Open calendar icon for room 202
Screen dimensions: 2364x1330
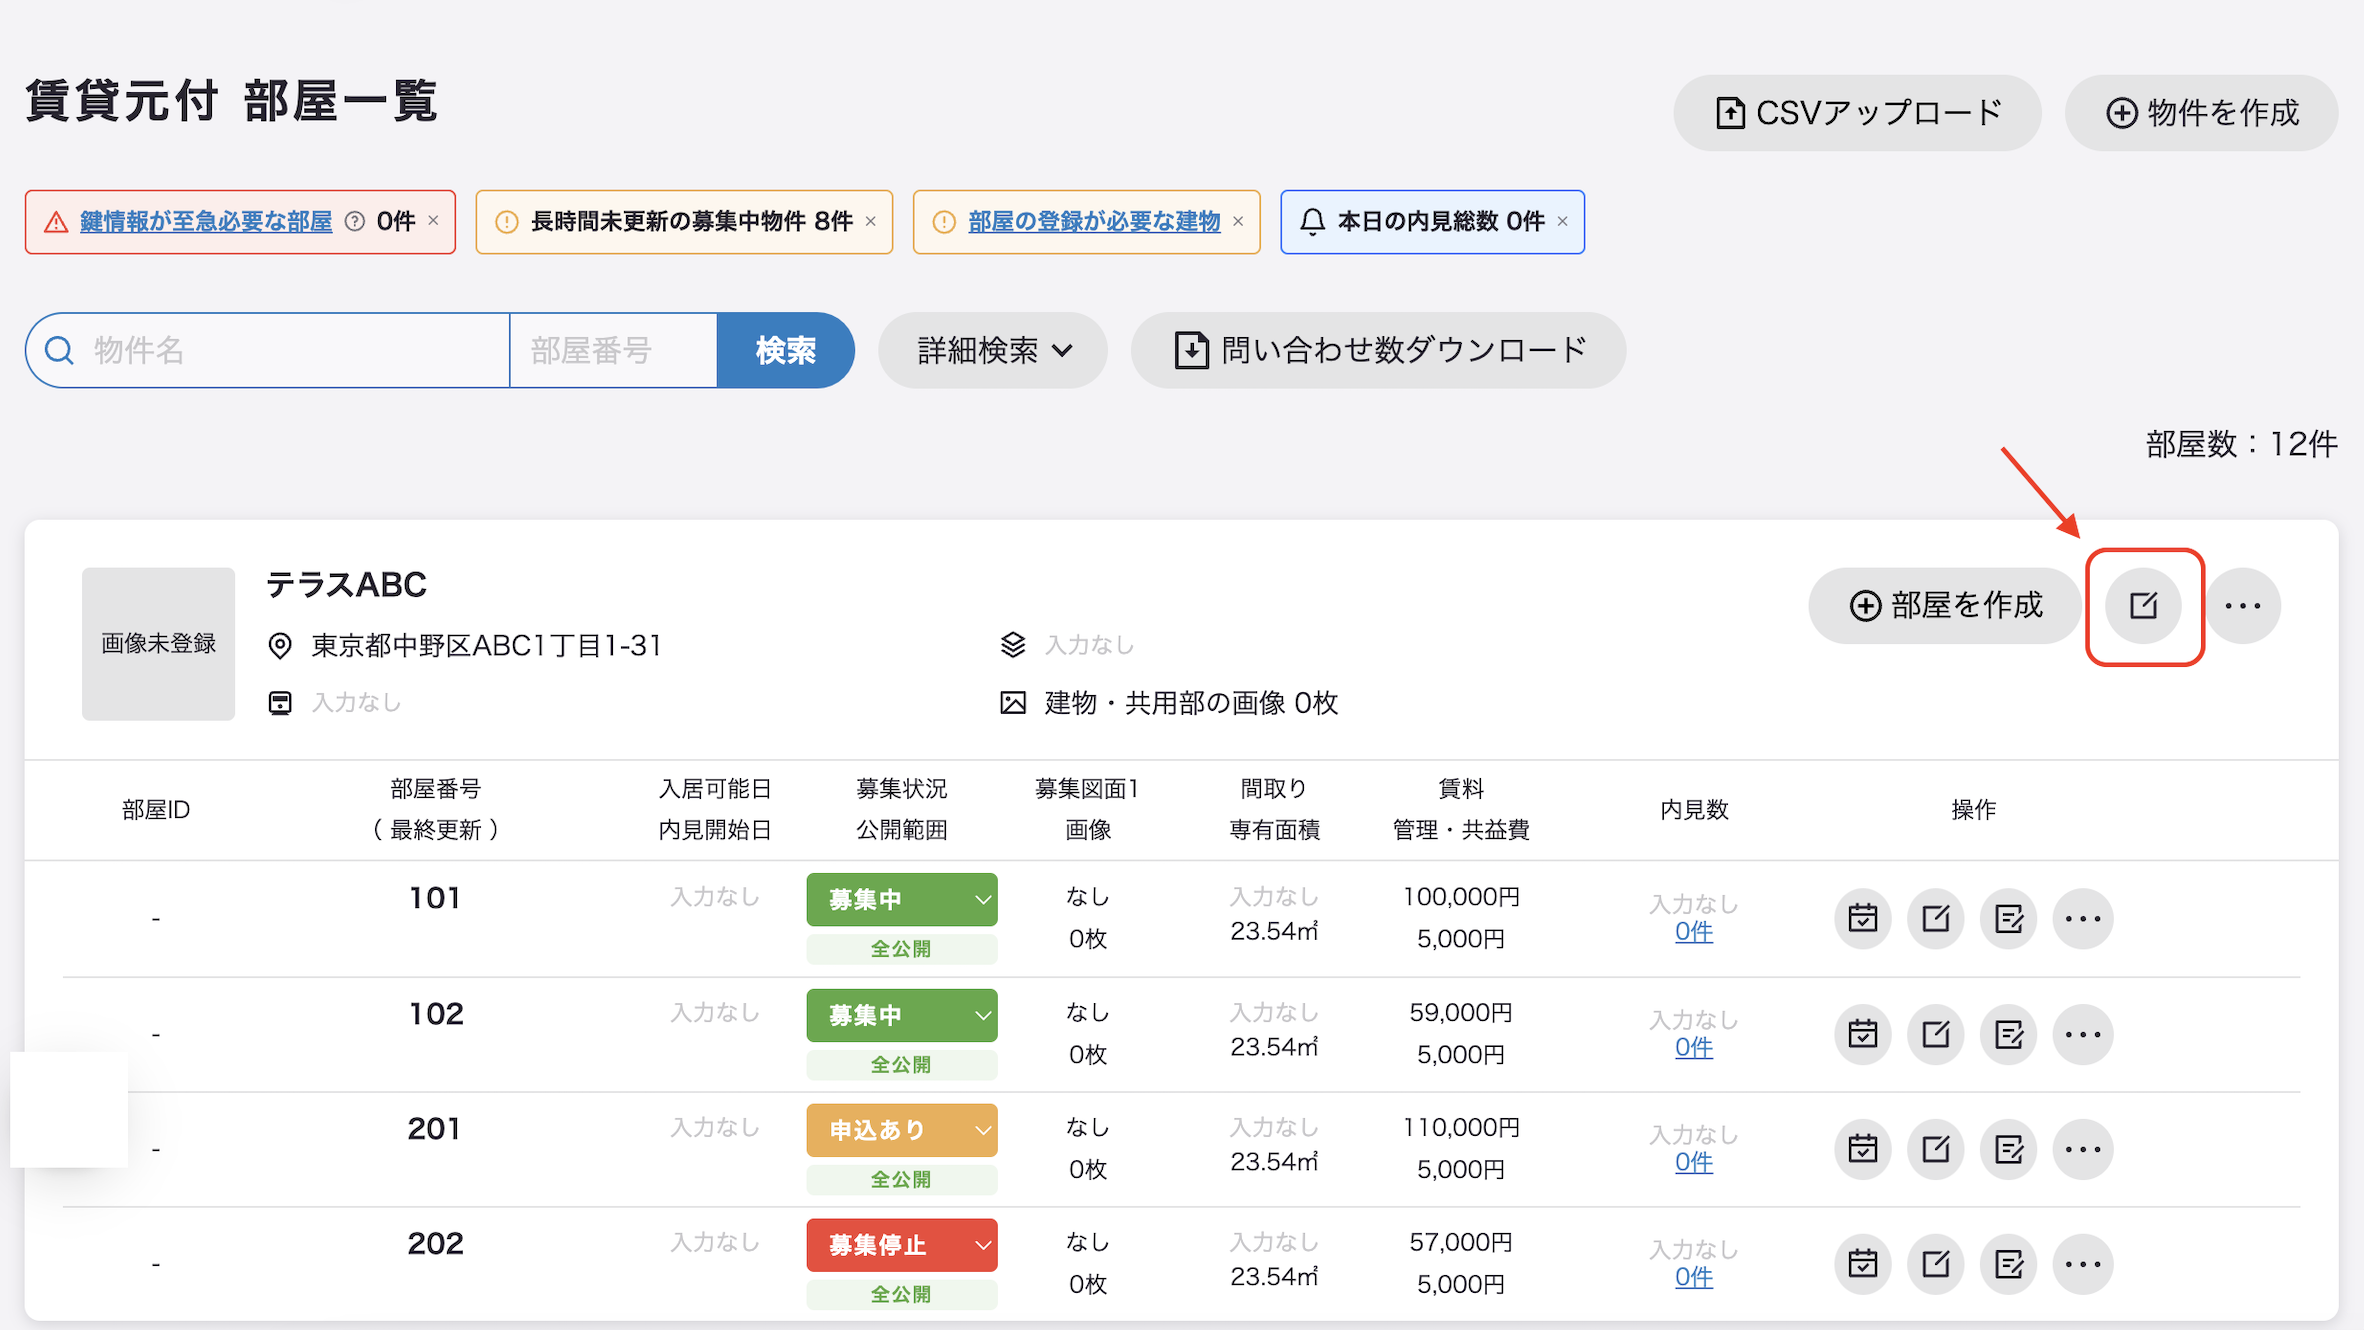[x=1862, y=1264]
